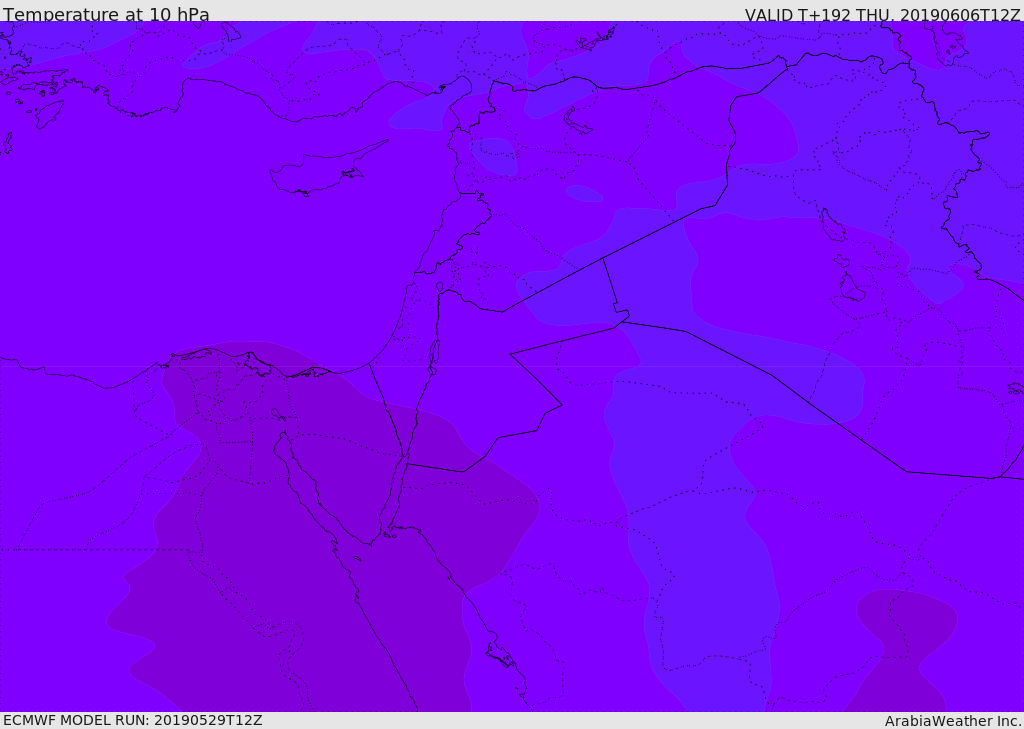
Task: Click the 'VALID T+192 THU. 20190606T12Z' label
Action: click(x=882, y=14)
